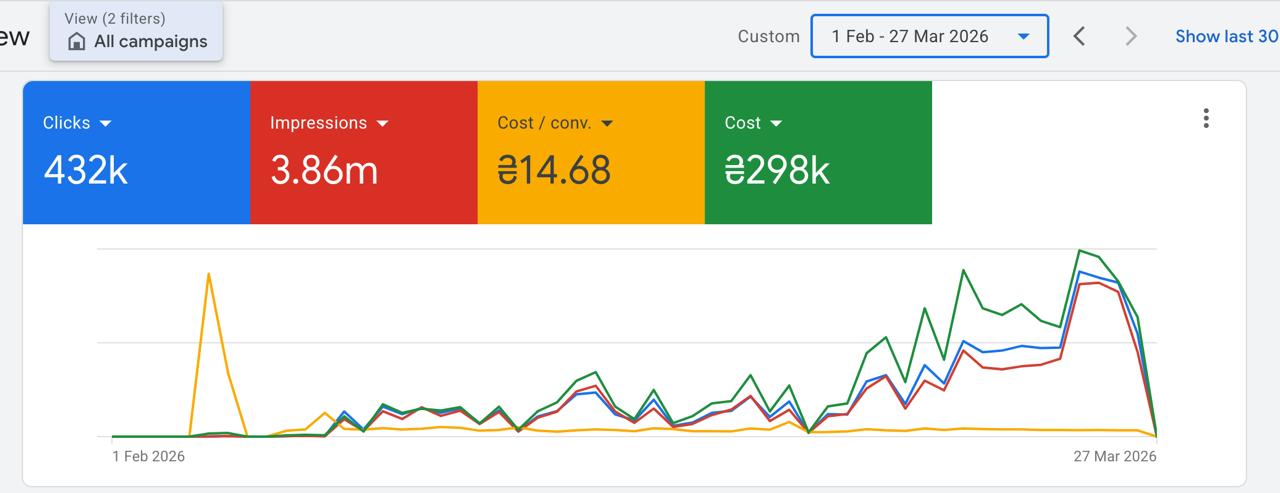Select the All campaigns view label
This screenshot has height=493, width=1280.
(150, 42)
